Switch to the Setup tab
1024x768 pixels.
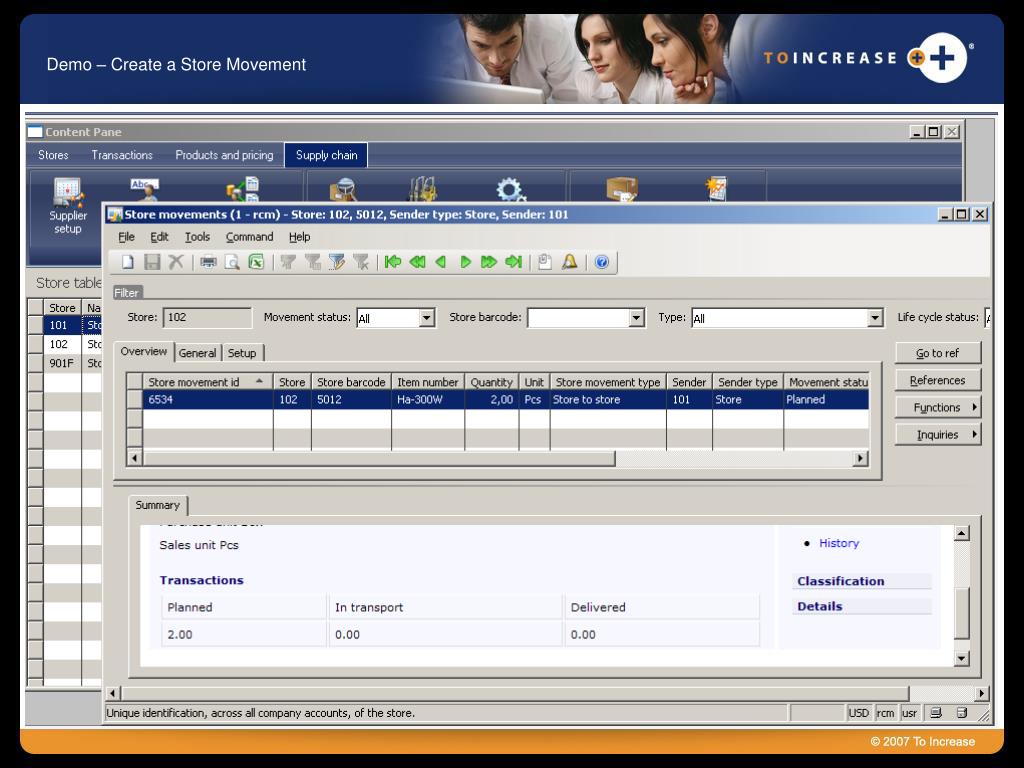pyautogui.click(x=242, y=353)
